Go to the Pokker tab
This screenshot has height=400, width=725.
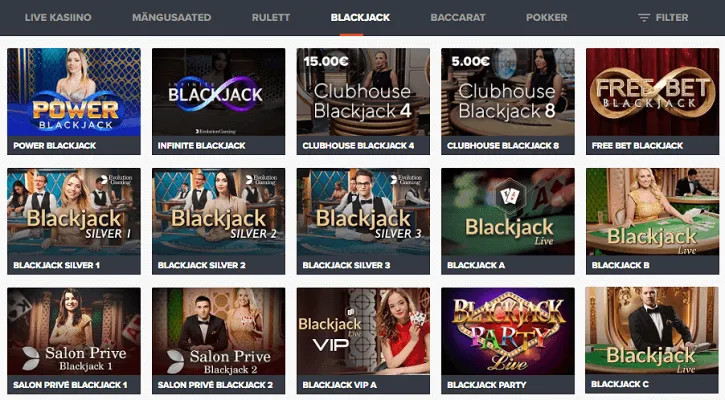547,18
